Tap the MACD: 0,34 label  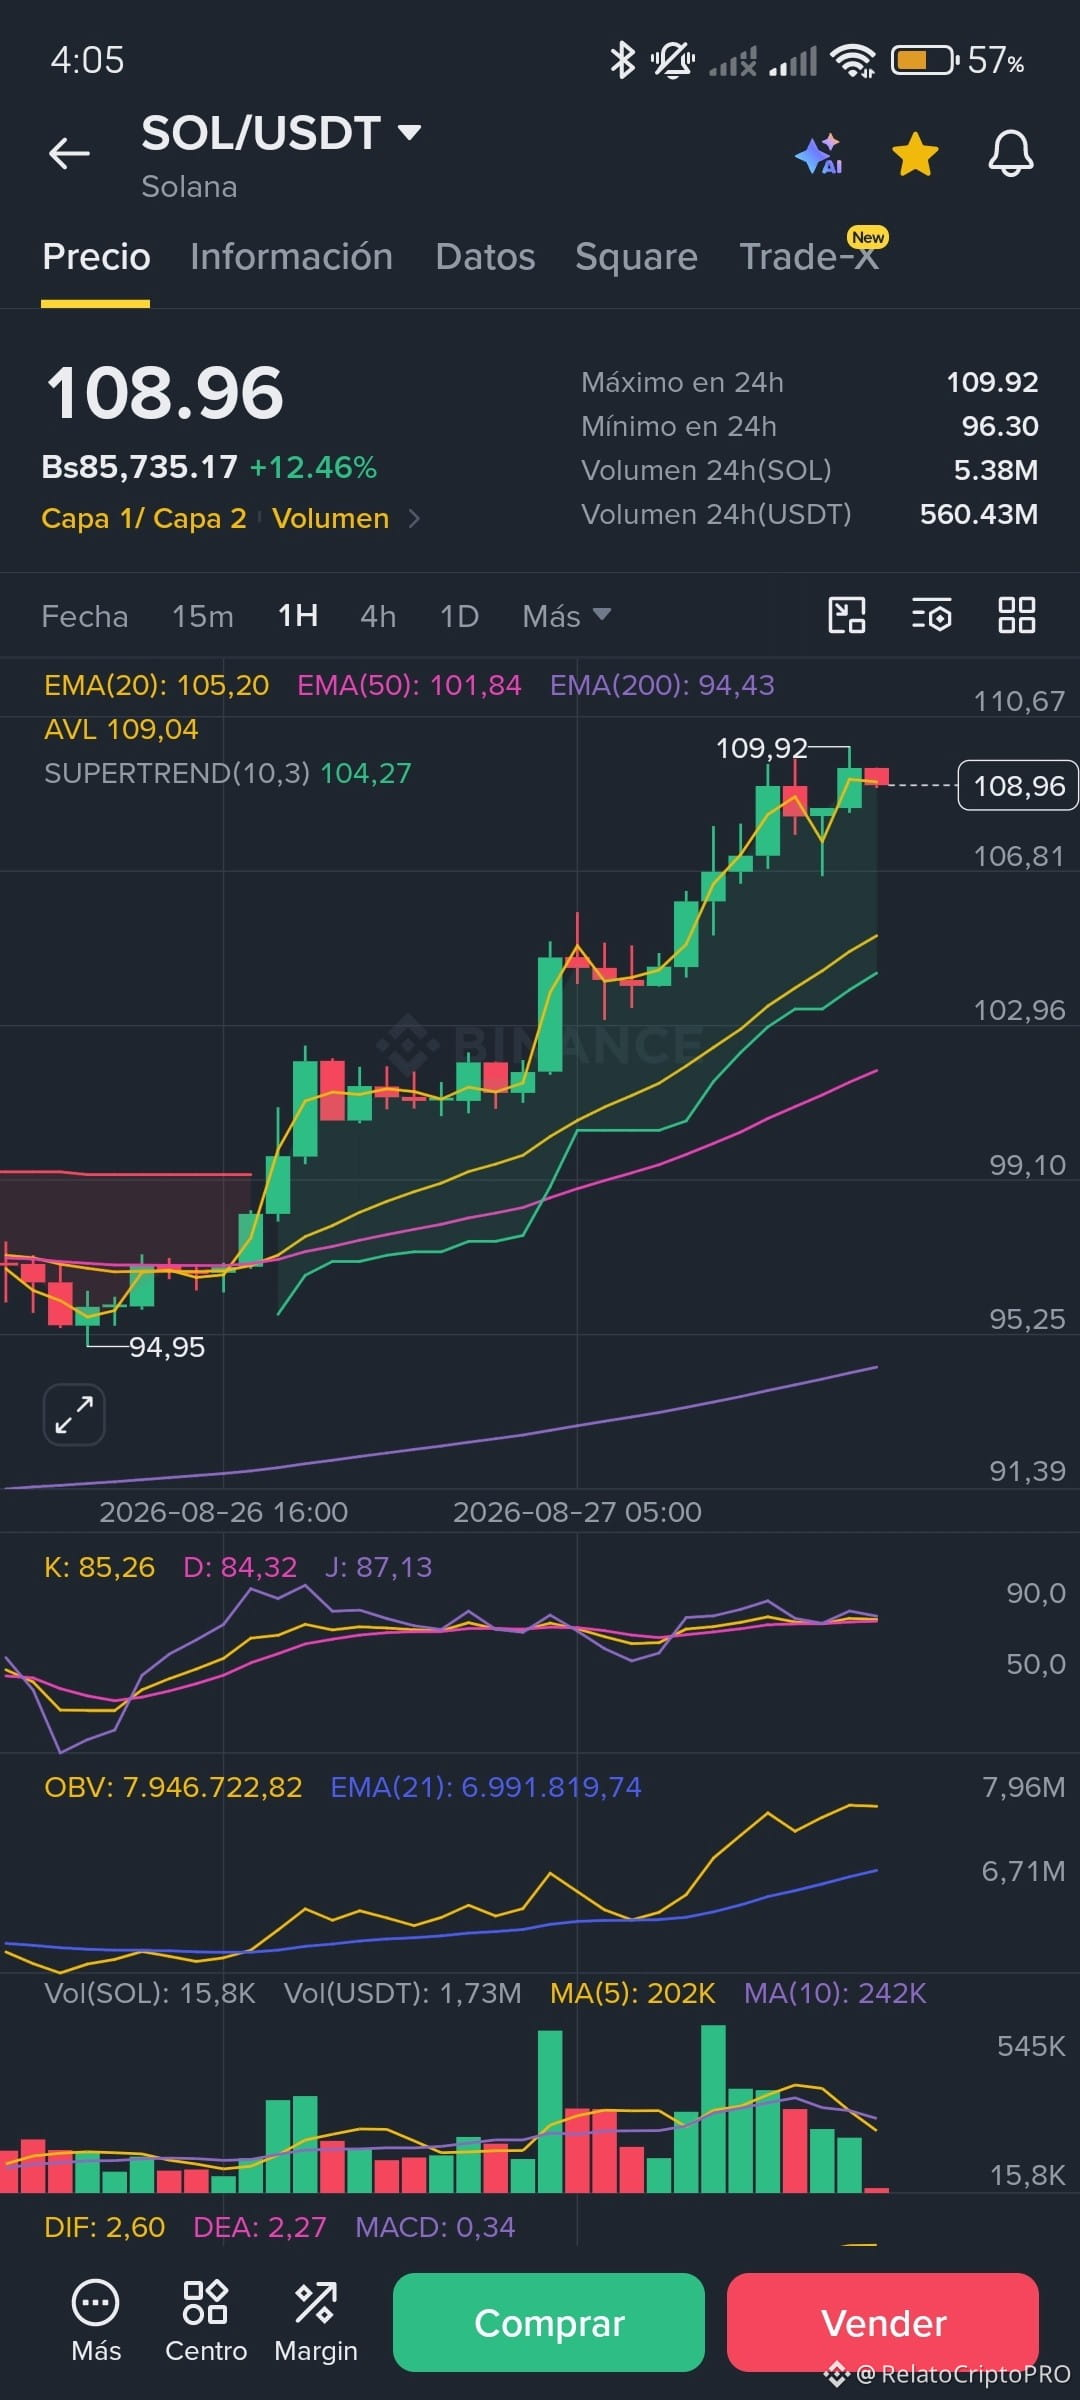coord(435,2227)
